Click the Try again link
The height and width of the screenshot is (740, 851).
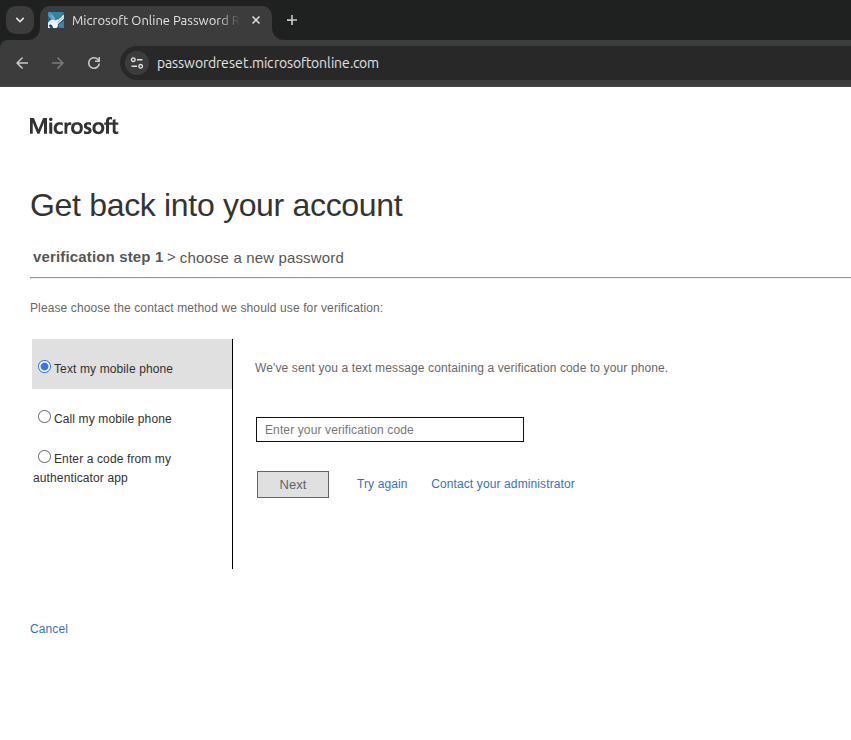[x=382, y=484]
